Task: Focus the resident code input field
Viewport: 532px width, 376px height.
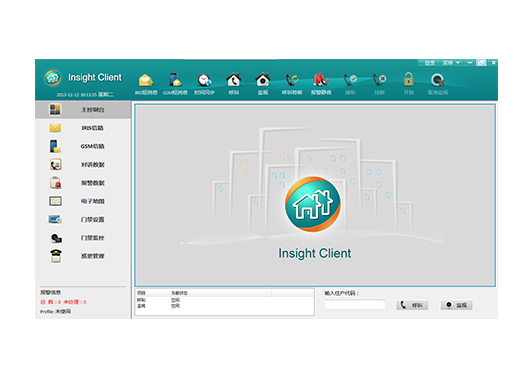Action: [x=355, y=304]
